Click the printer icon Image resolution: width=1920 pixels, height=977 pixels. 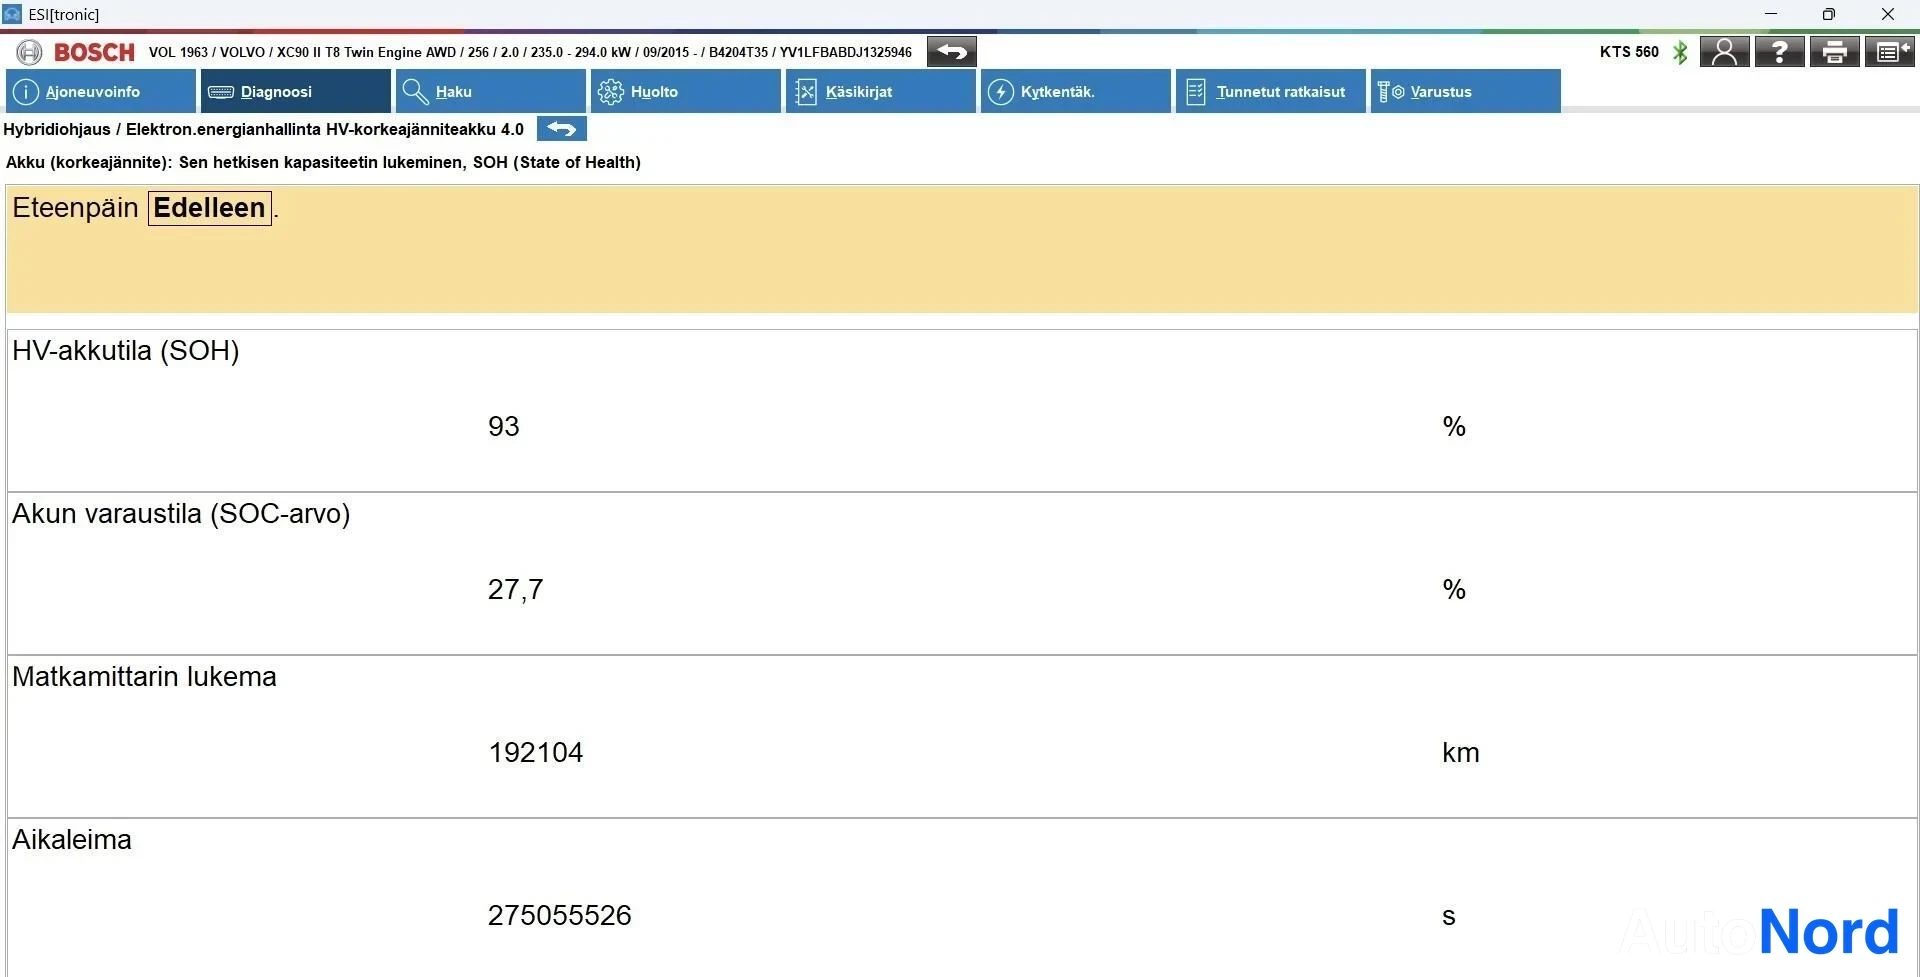(1834, 52)
